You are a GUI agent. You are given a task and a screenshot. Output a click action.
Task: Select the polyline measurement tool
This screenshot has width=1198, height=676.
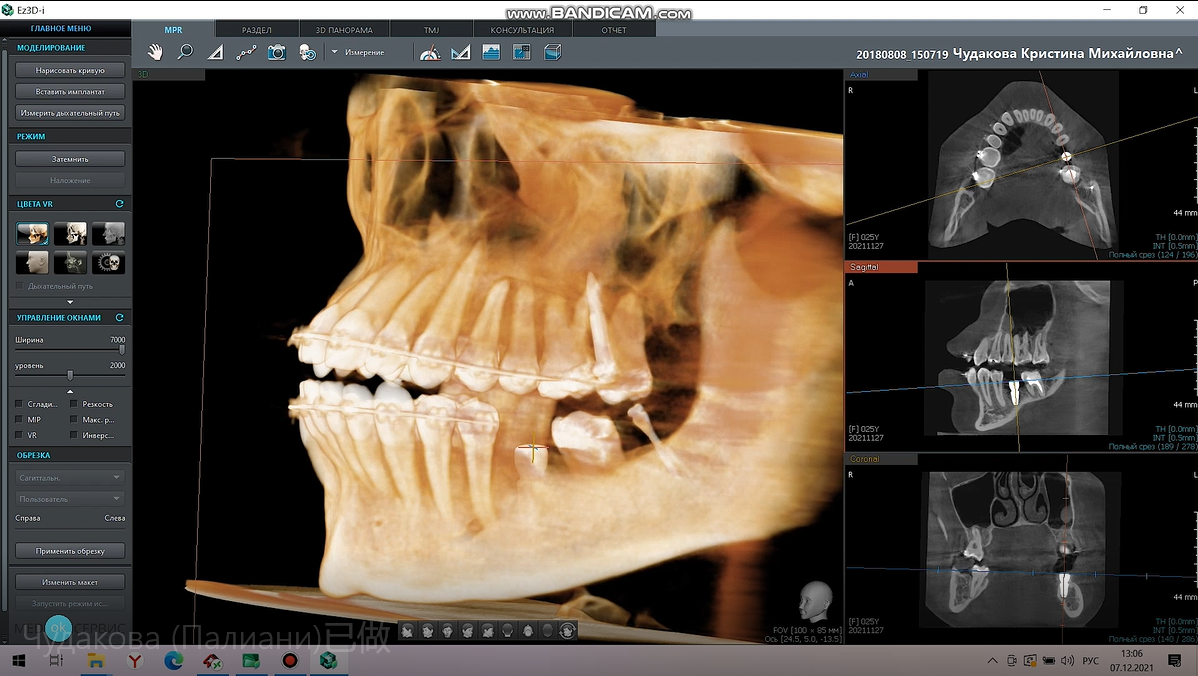pos(246,52)
